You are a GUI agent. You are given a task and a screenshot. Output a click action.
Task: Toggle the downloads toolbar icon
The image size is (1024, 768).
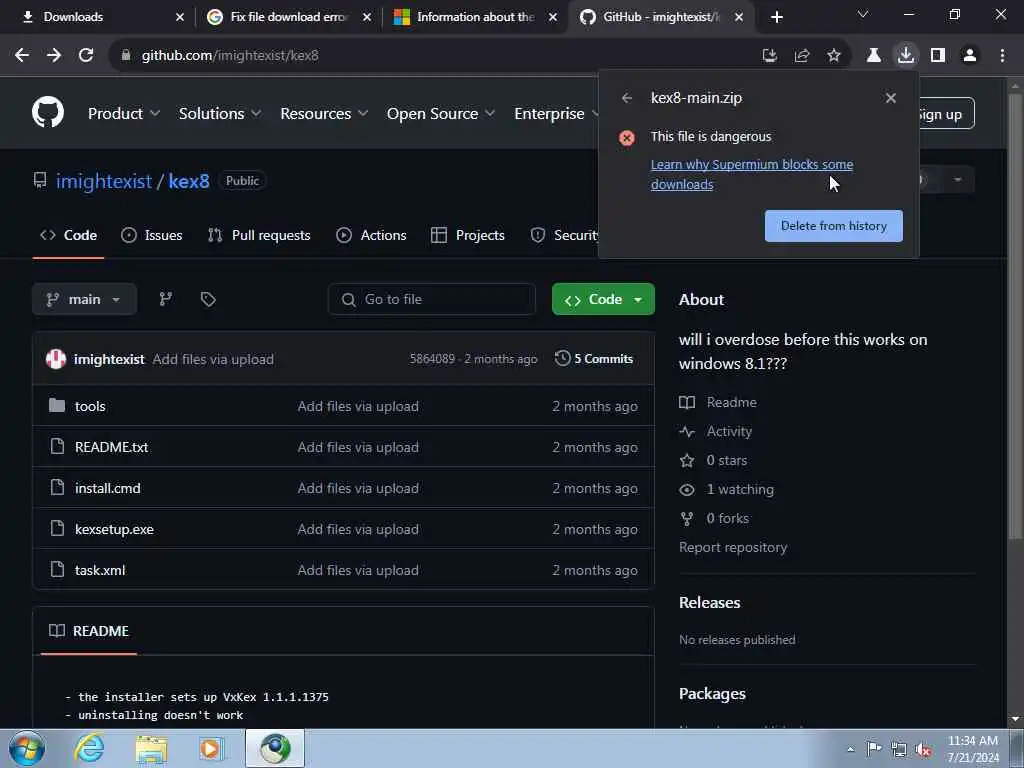pos(906,56)
